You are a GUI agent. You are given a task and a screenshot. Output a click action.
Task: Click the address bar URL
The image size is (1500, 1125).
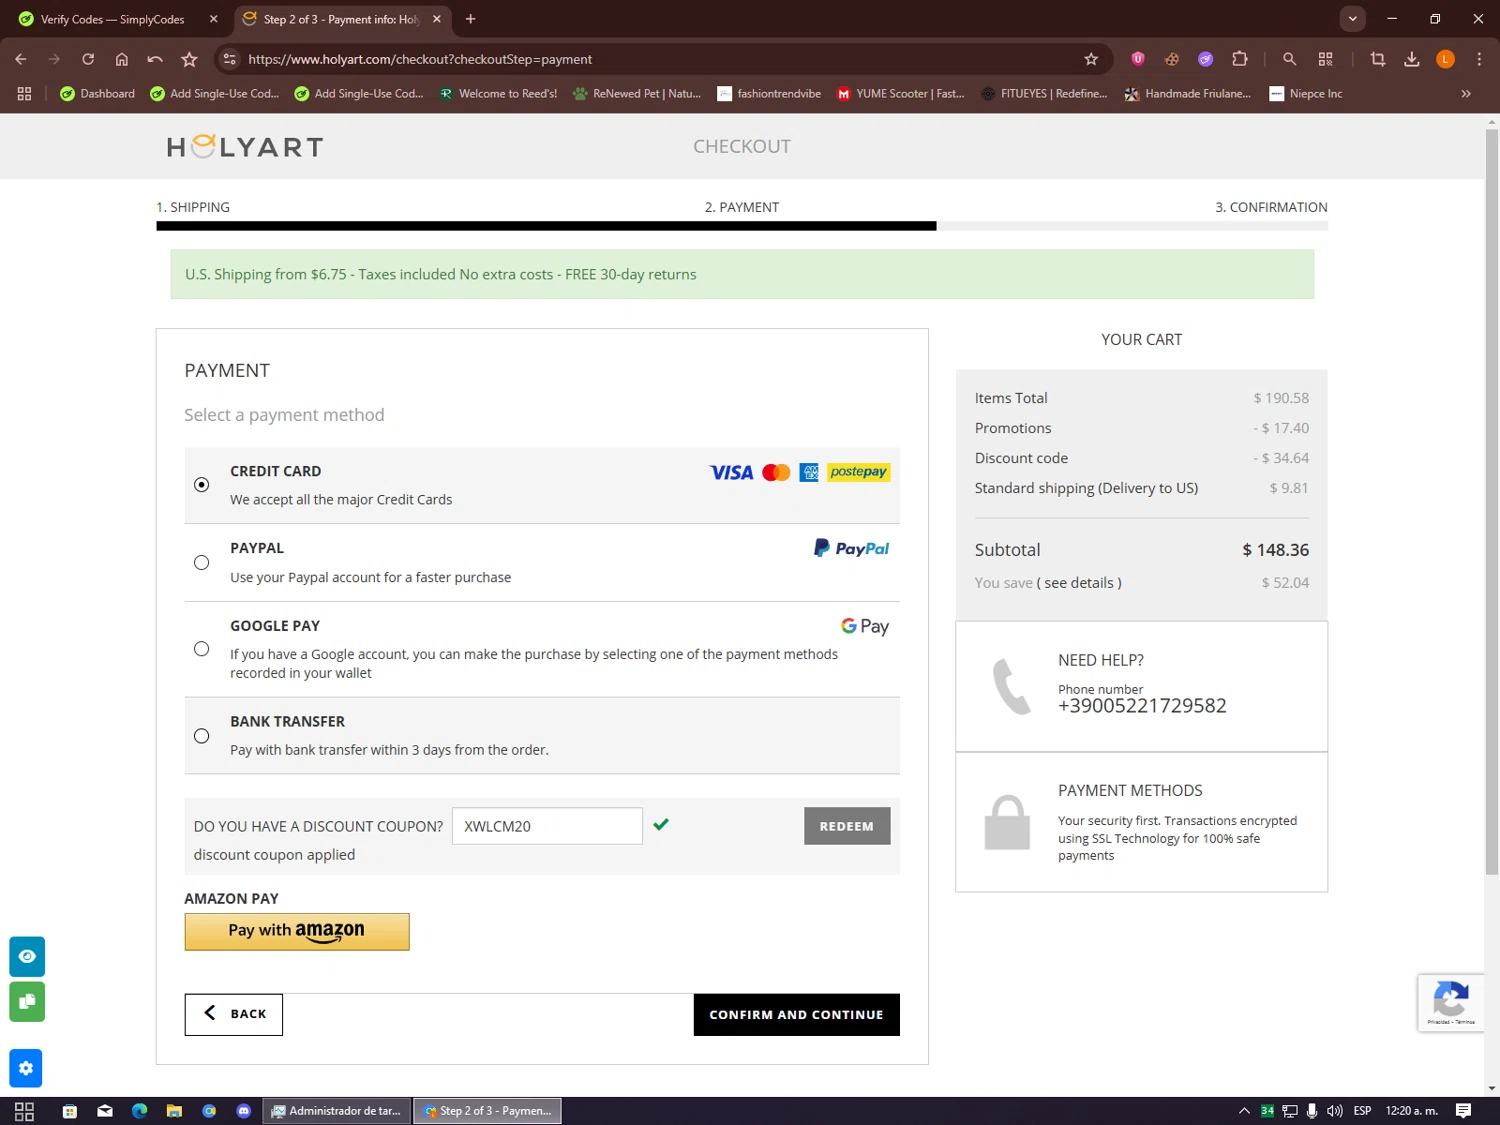[420, 59]
